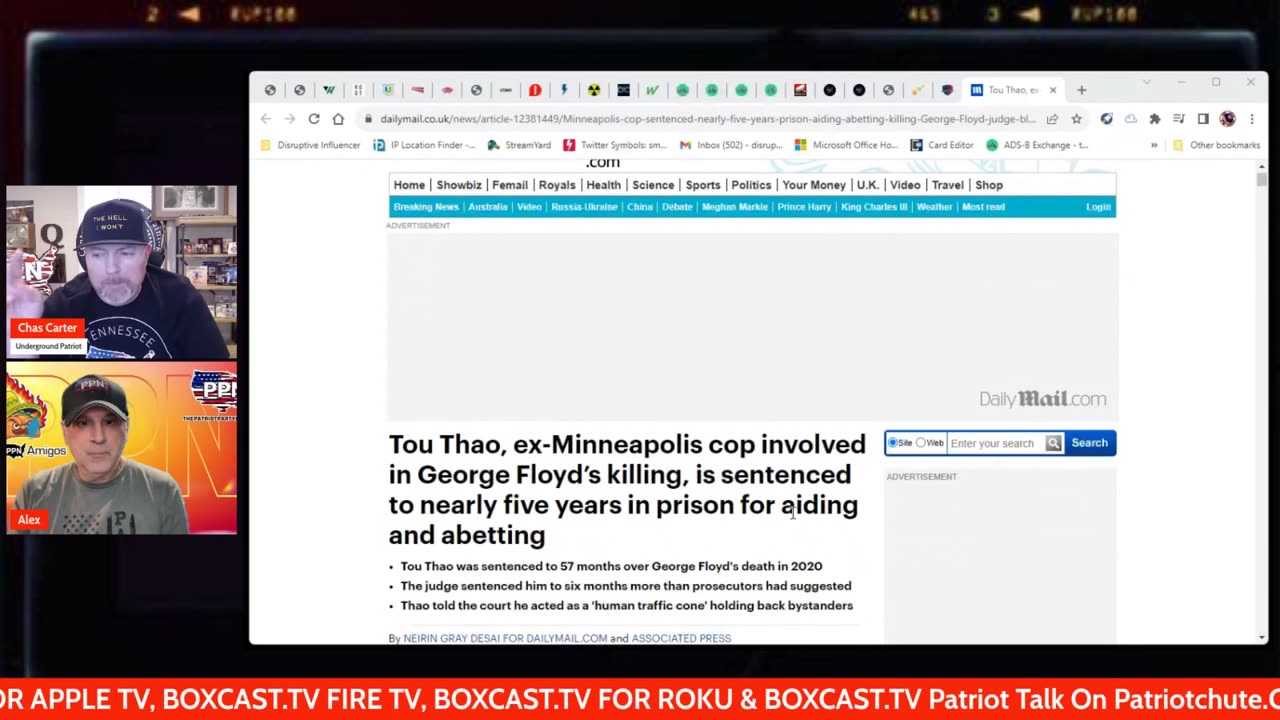Click the search magnifier icon in Daily Mail search
The width and height of the screenshot is (1280, 720).
click(1053, 443)
